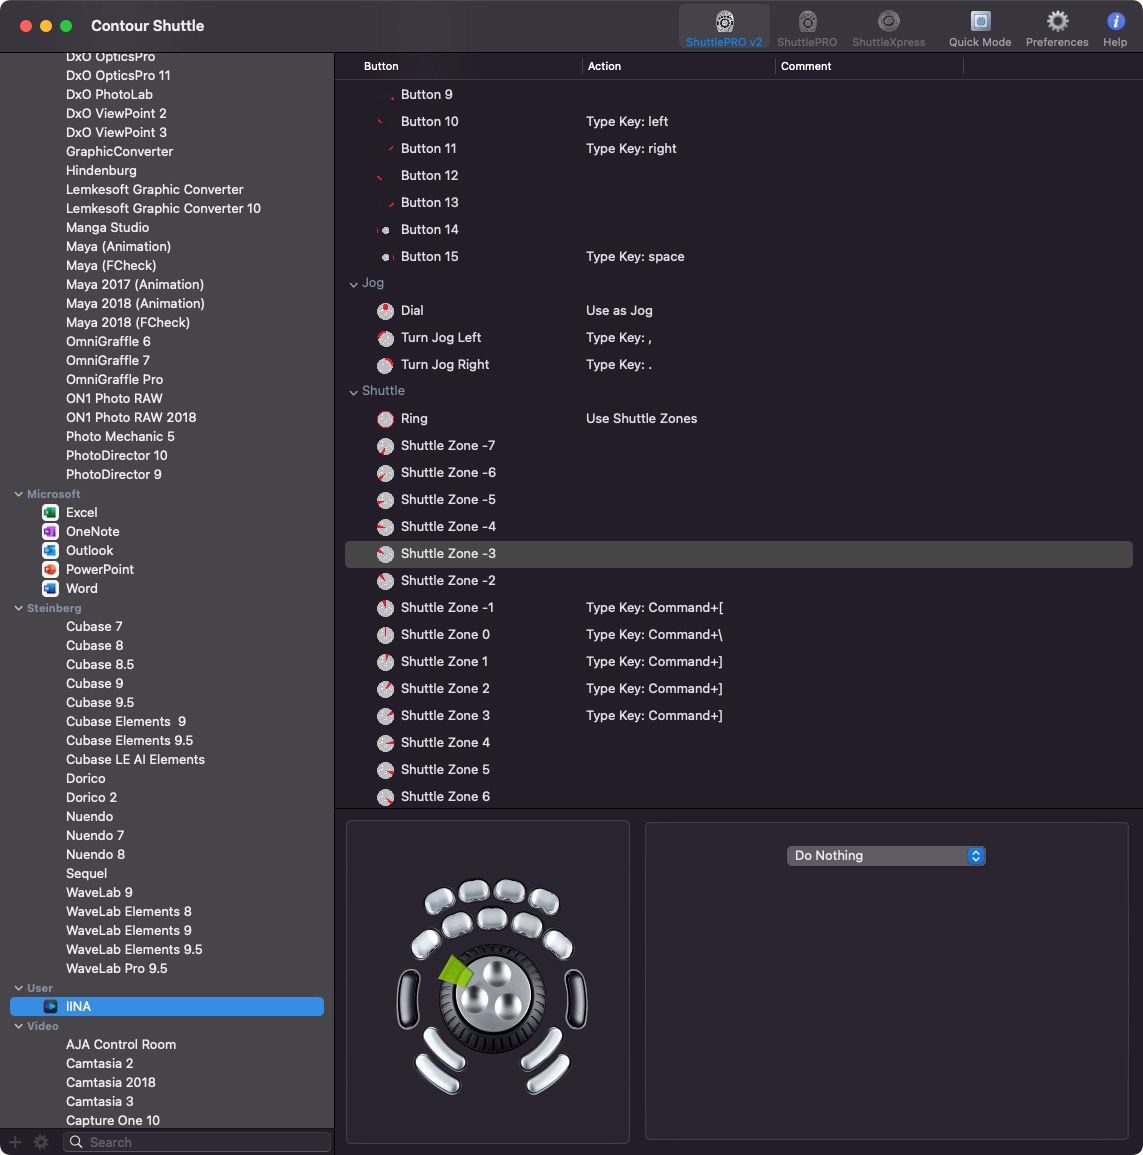Image resolution: width=1143 pixels, height=1155 pixels.
Task: Select the Button 10 row
Action: click(739, 122)
